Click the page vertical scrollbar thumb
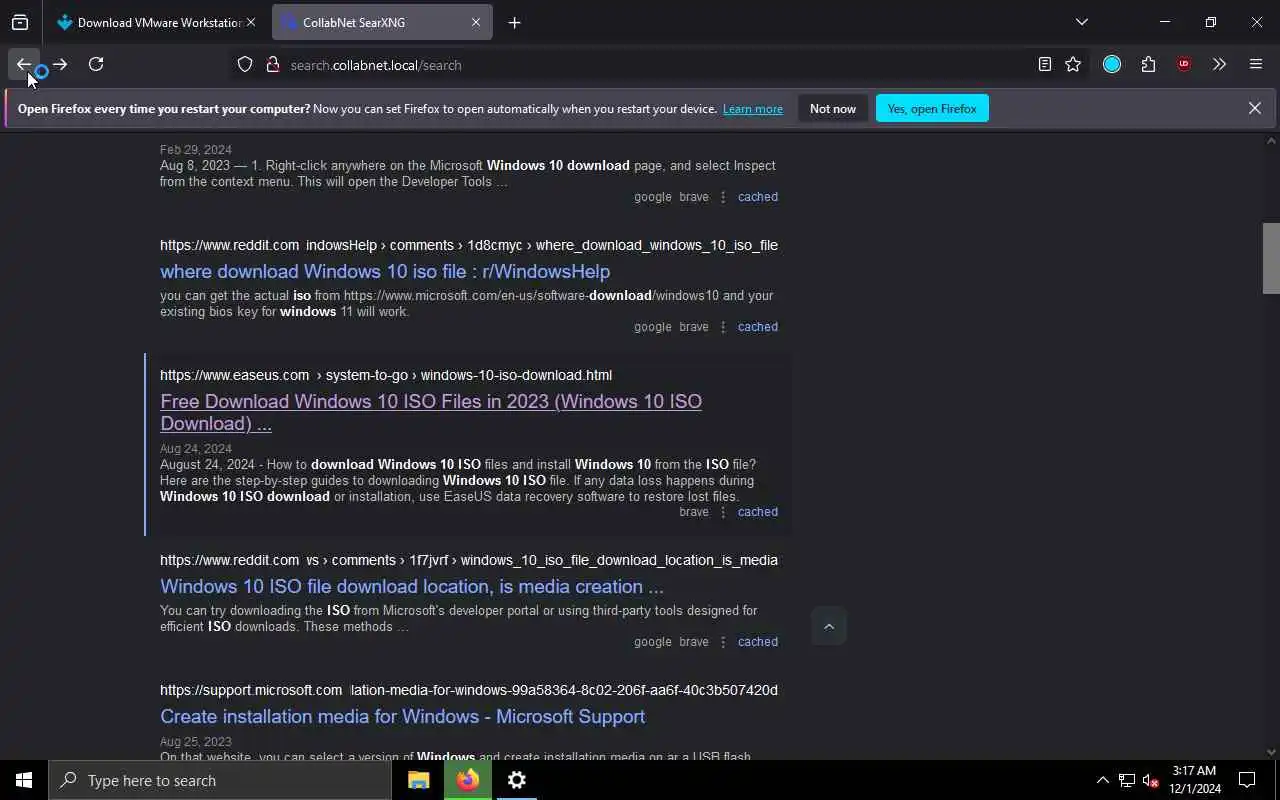Viewport: 1280px width, 800px height. click(x=1271, y=258)
